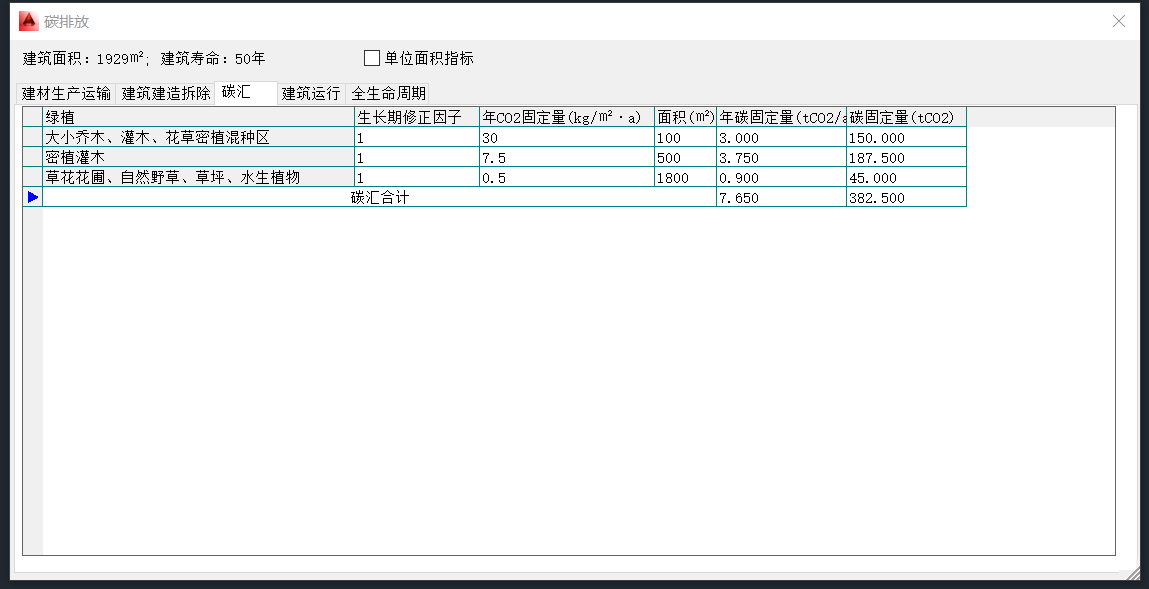The width and height of the screenshot is (1149, 589).
Task: Select the 草花花圃 vegetation row cell
Action: [x=198, y=178]
